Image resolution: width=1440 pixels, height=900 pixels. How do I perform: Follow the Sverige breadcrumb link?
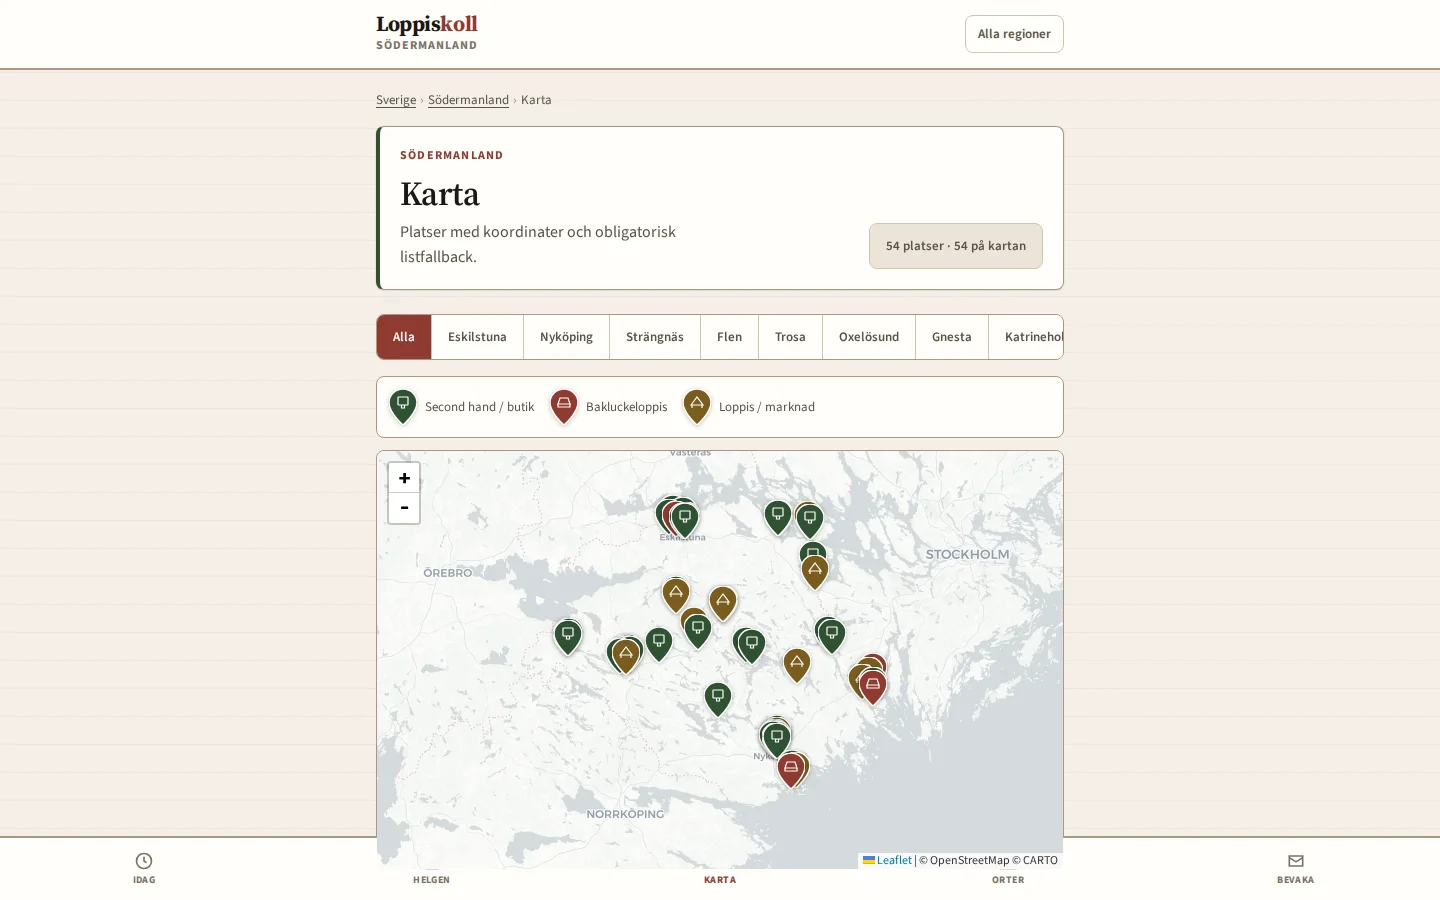[x=396, y=100]
